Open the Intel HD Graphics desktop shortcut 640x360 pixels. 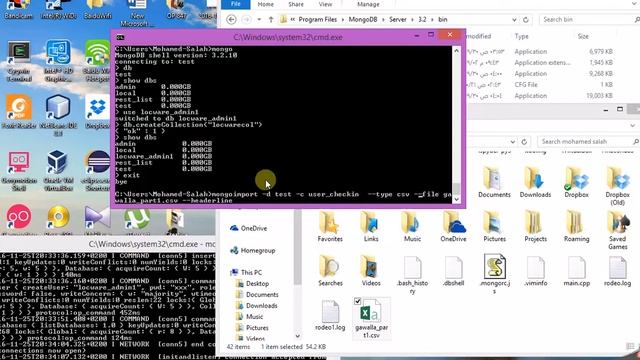tap(58, 61)
